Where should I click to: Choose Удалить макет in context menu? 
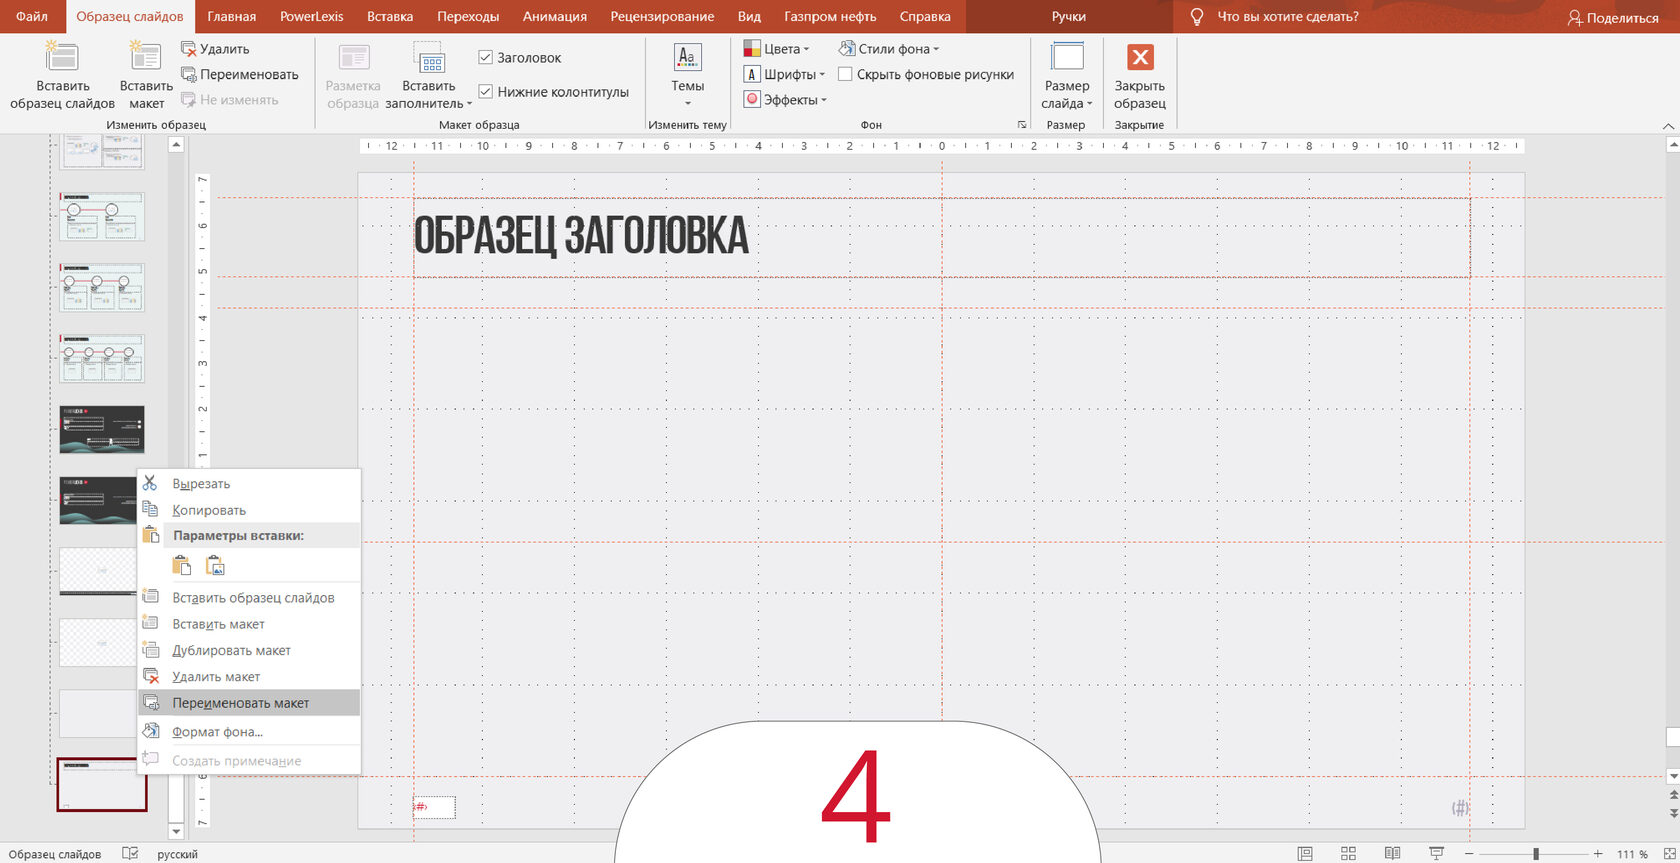coord(249,676)
